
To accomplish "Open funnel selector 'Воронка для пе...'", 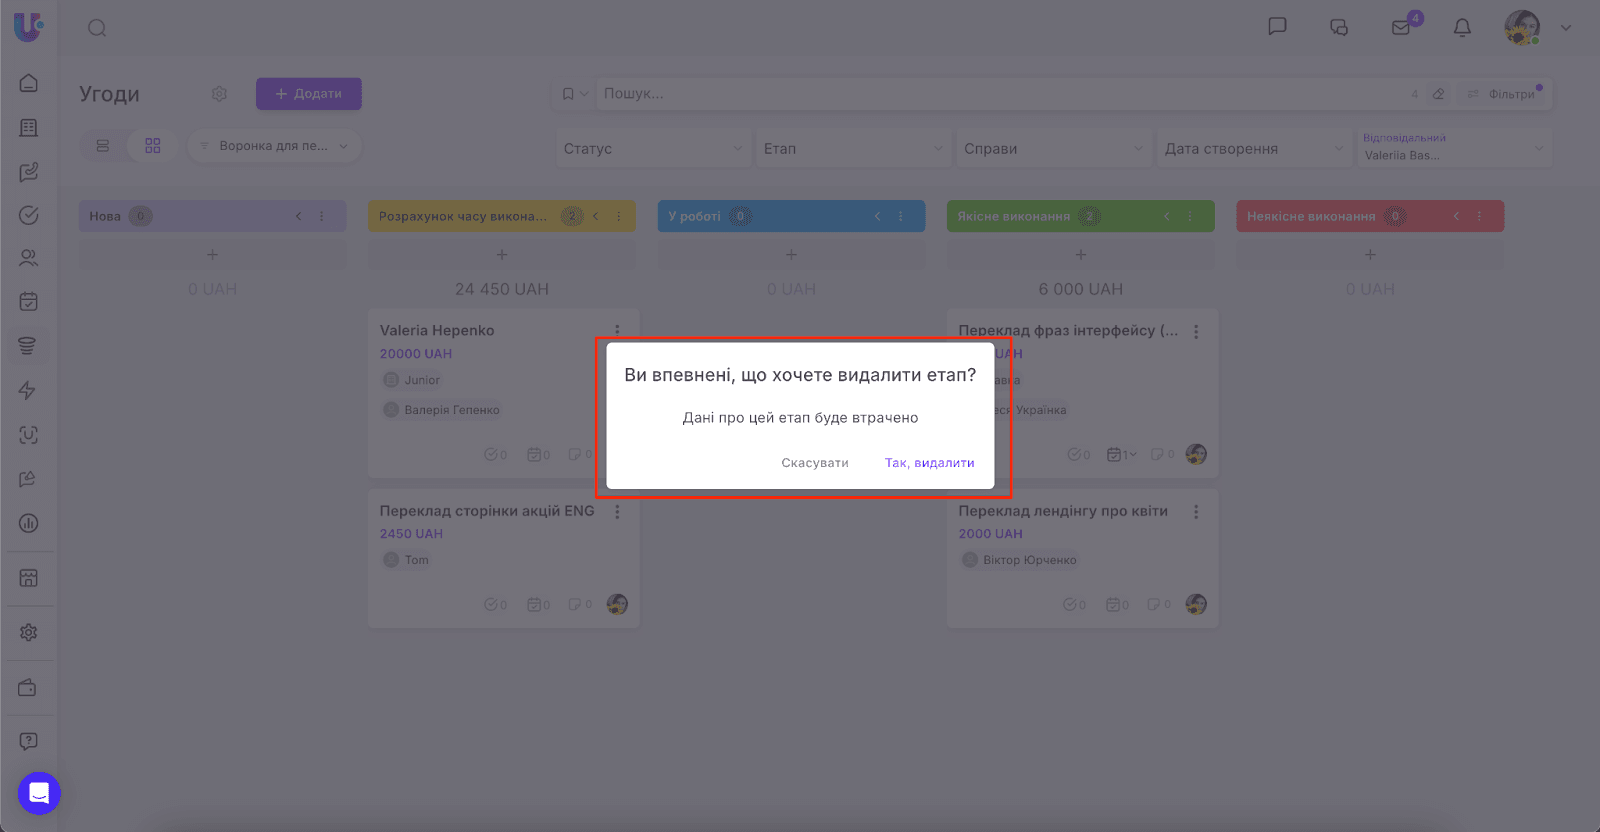I will pos(274,146).
